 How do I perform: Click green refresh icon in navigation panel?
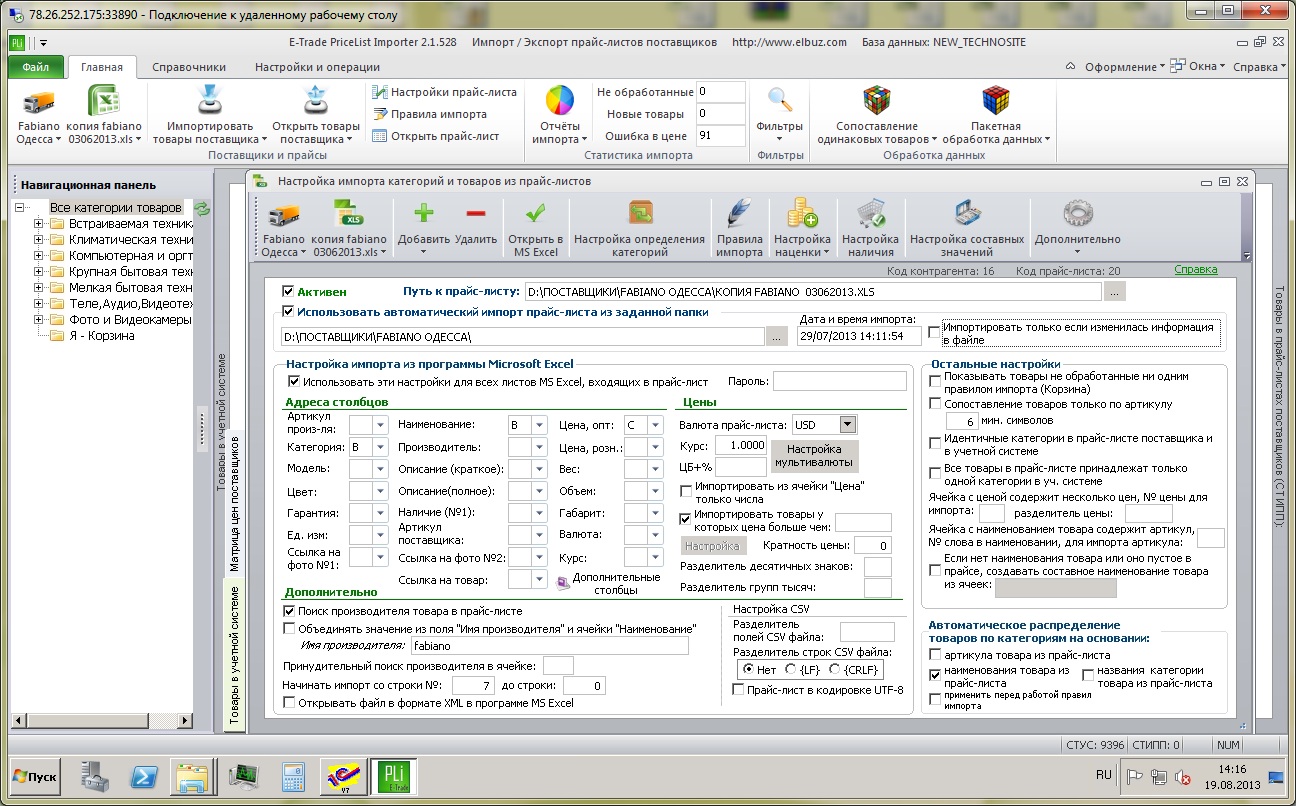click(202, 208)
